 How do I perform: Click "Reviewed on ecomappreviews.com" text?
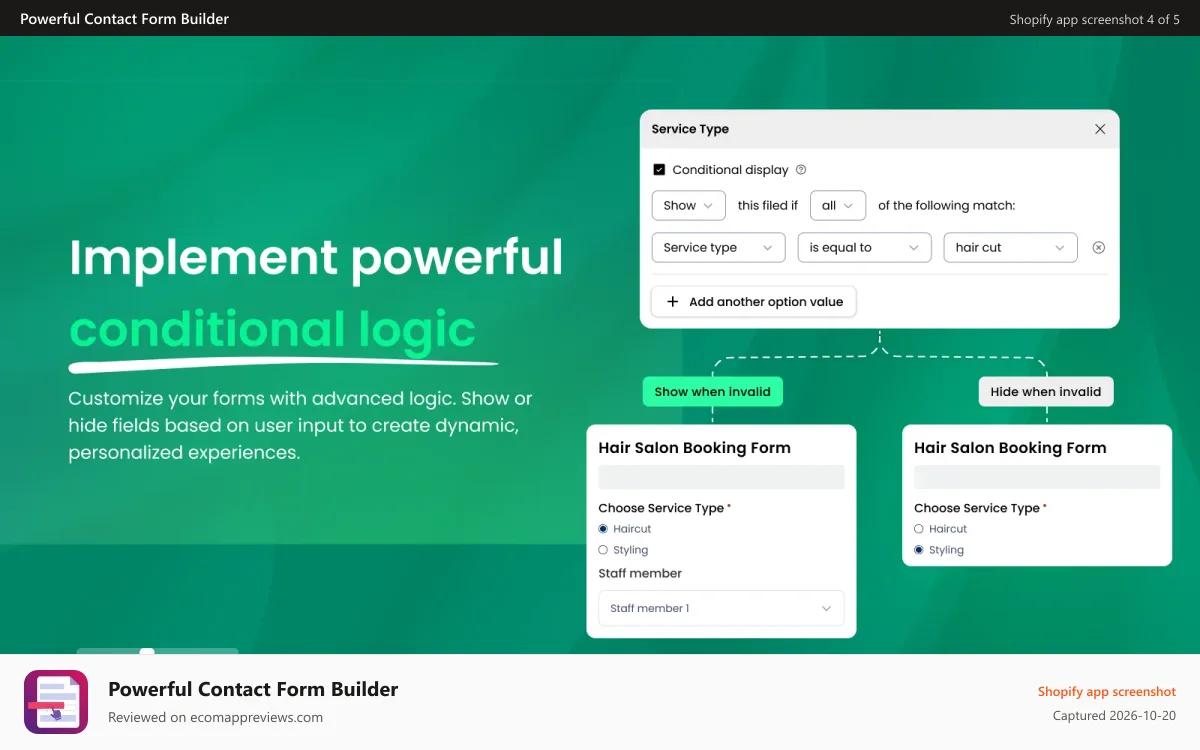[215, 717]
